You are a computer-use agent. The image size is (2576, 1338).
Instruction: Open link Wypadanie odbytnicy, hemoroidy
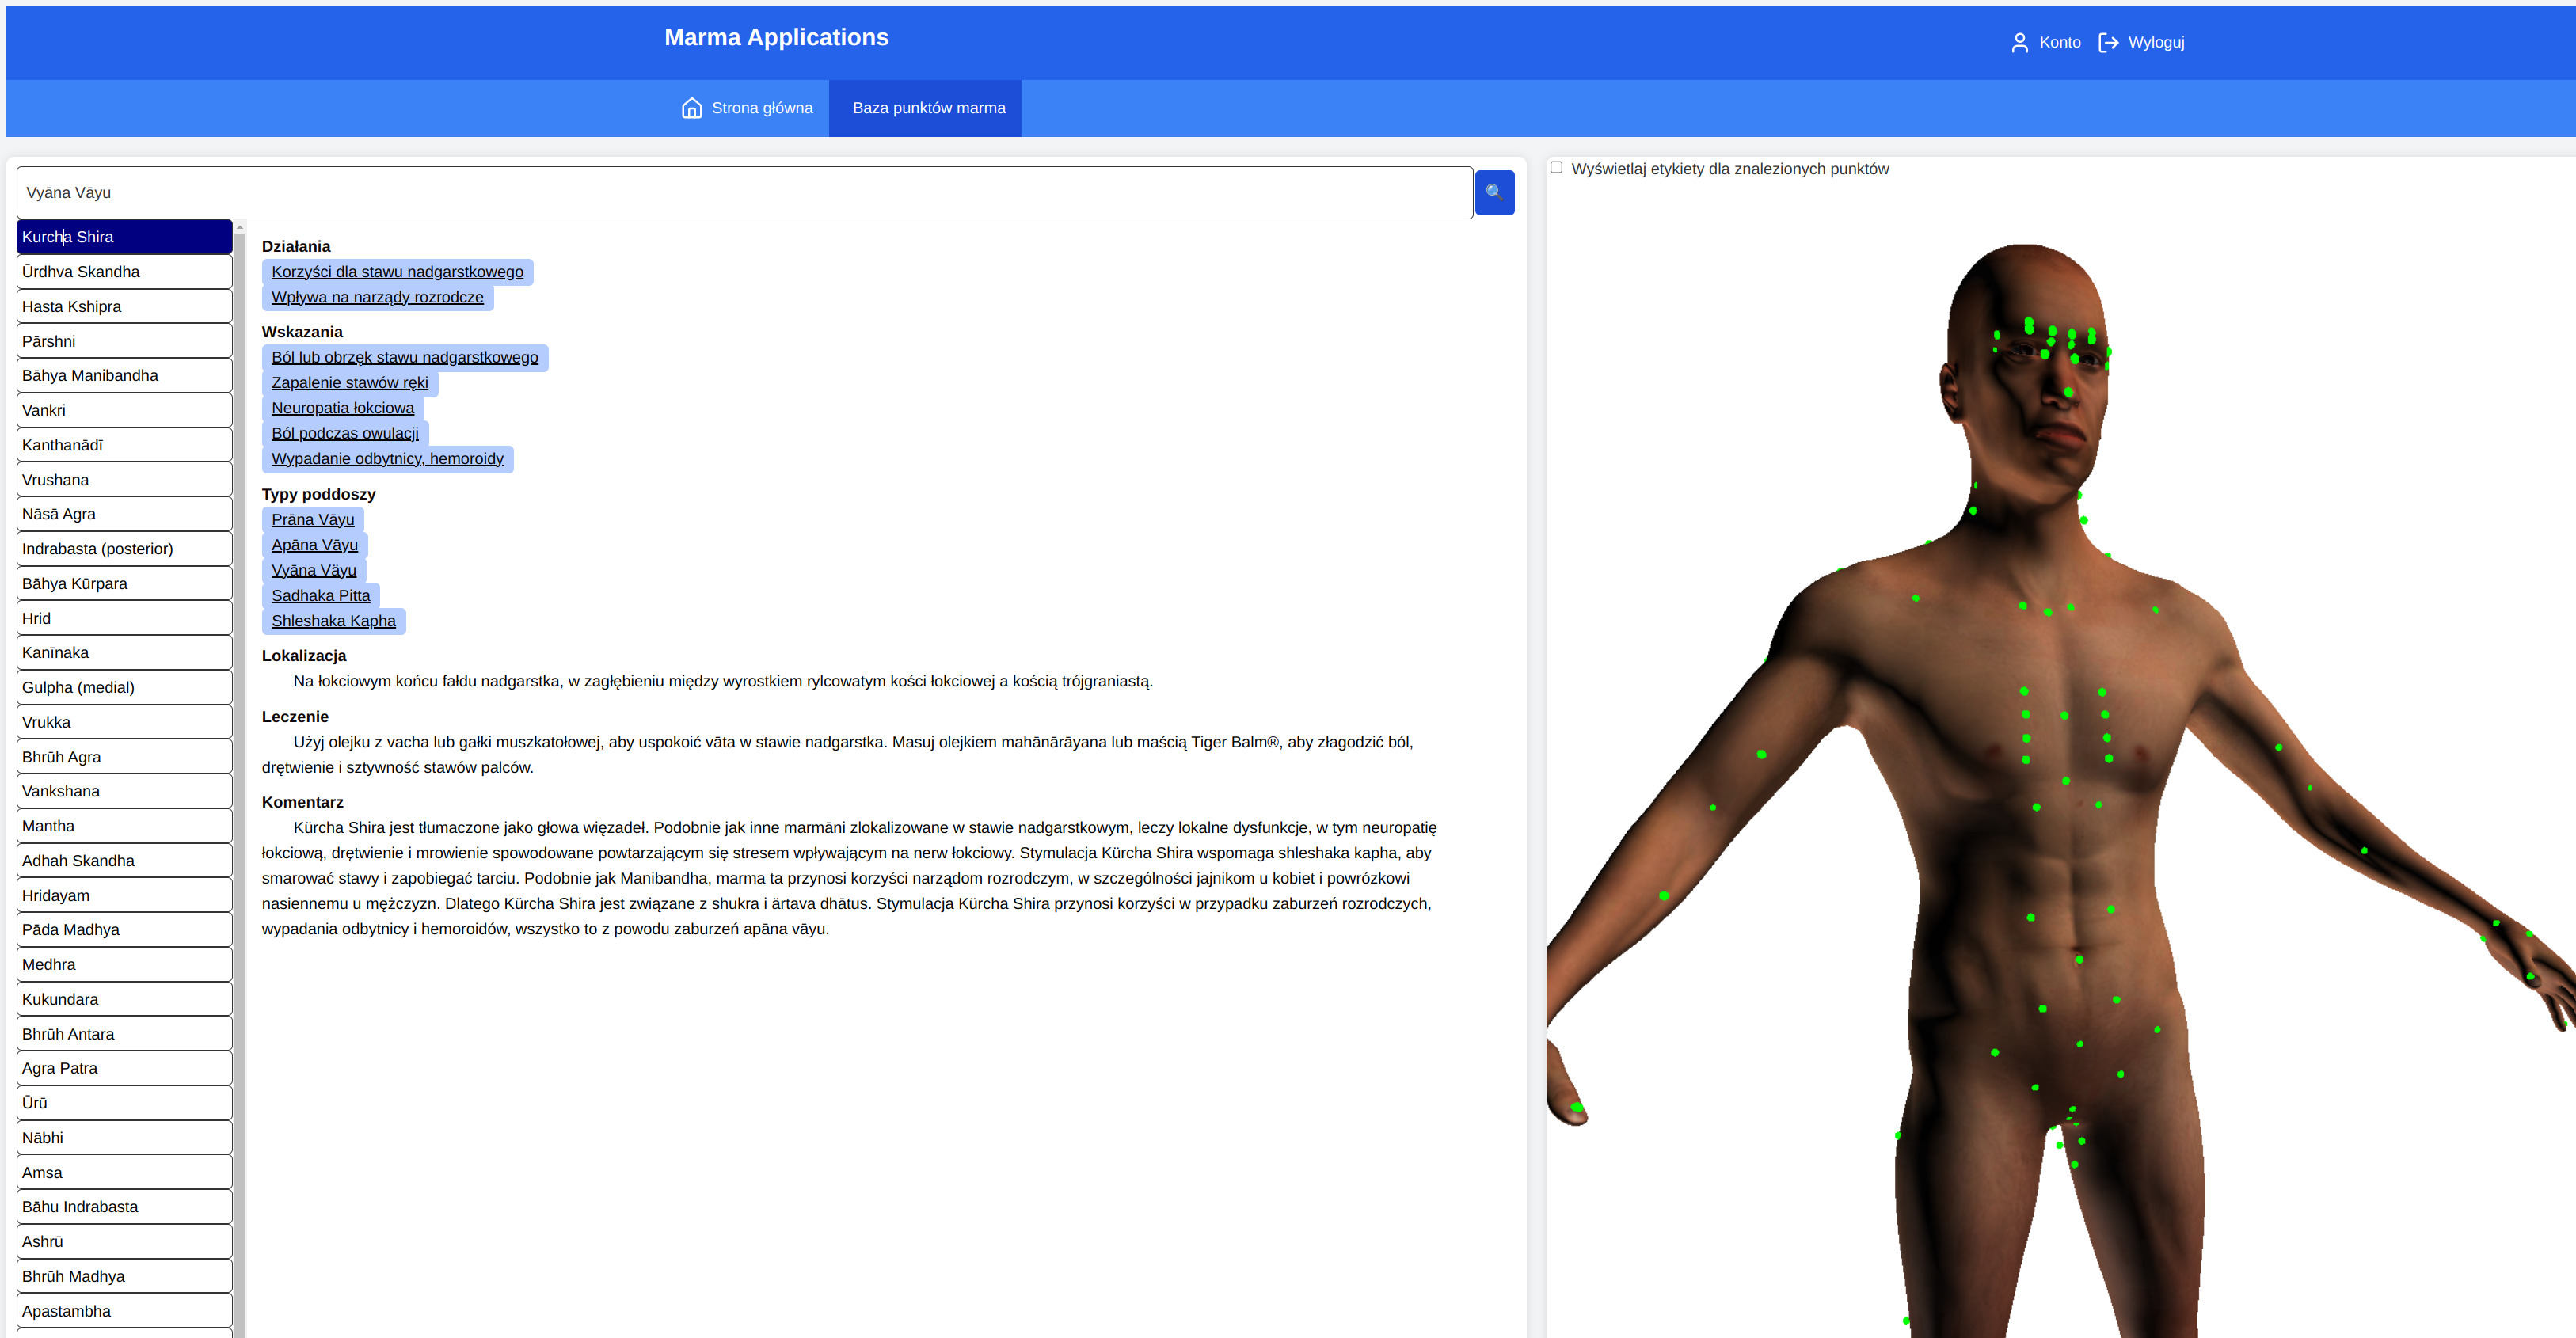(387, 459)
